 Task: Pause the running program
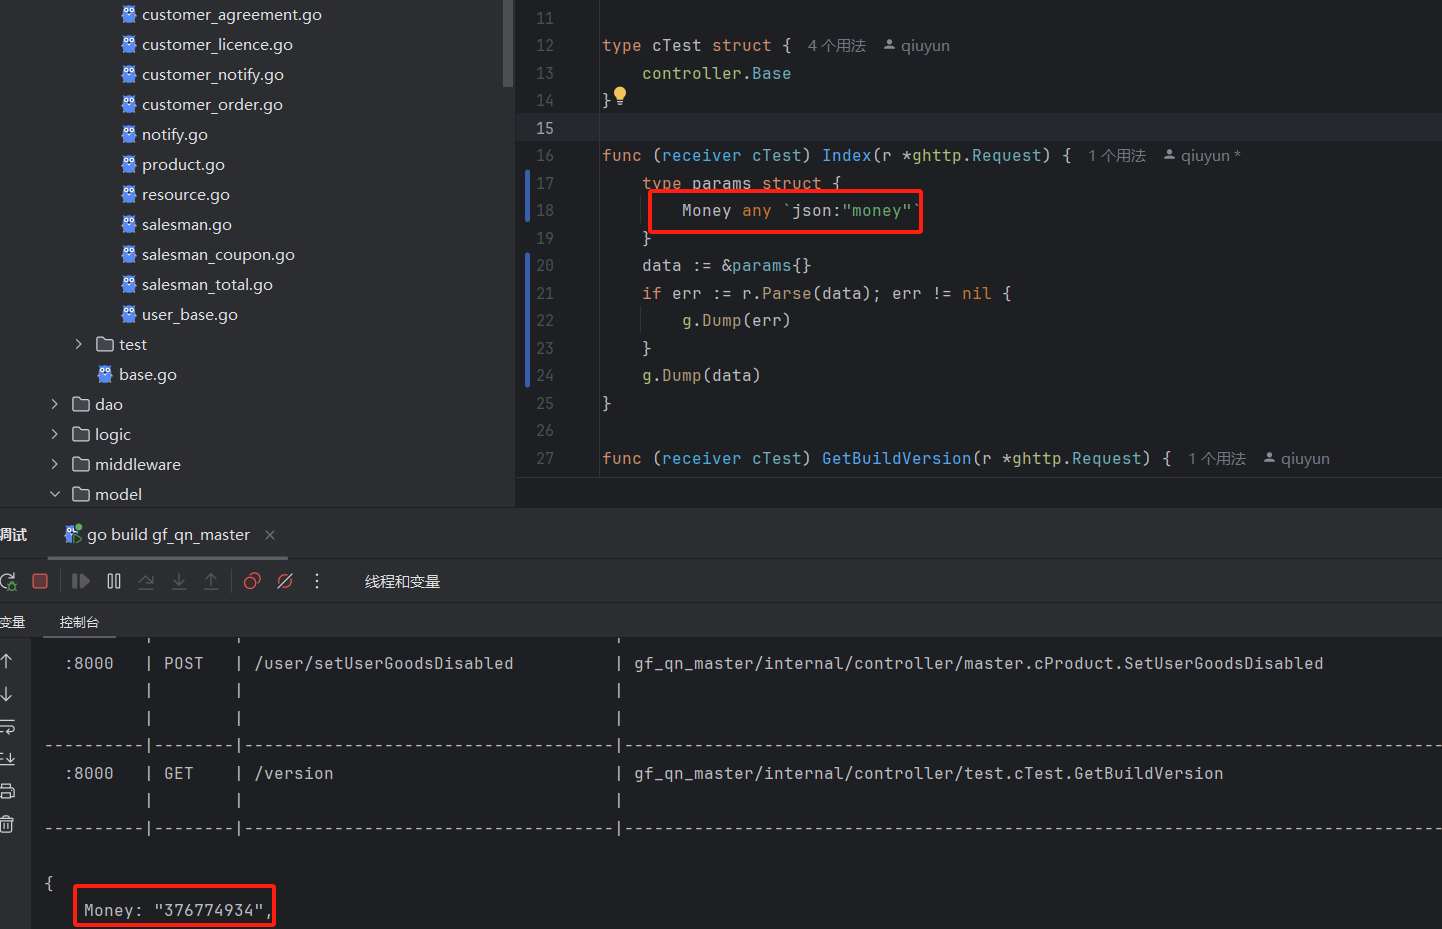point(114,581)
